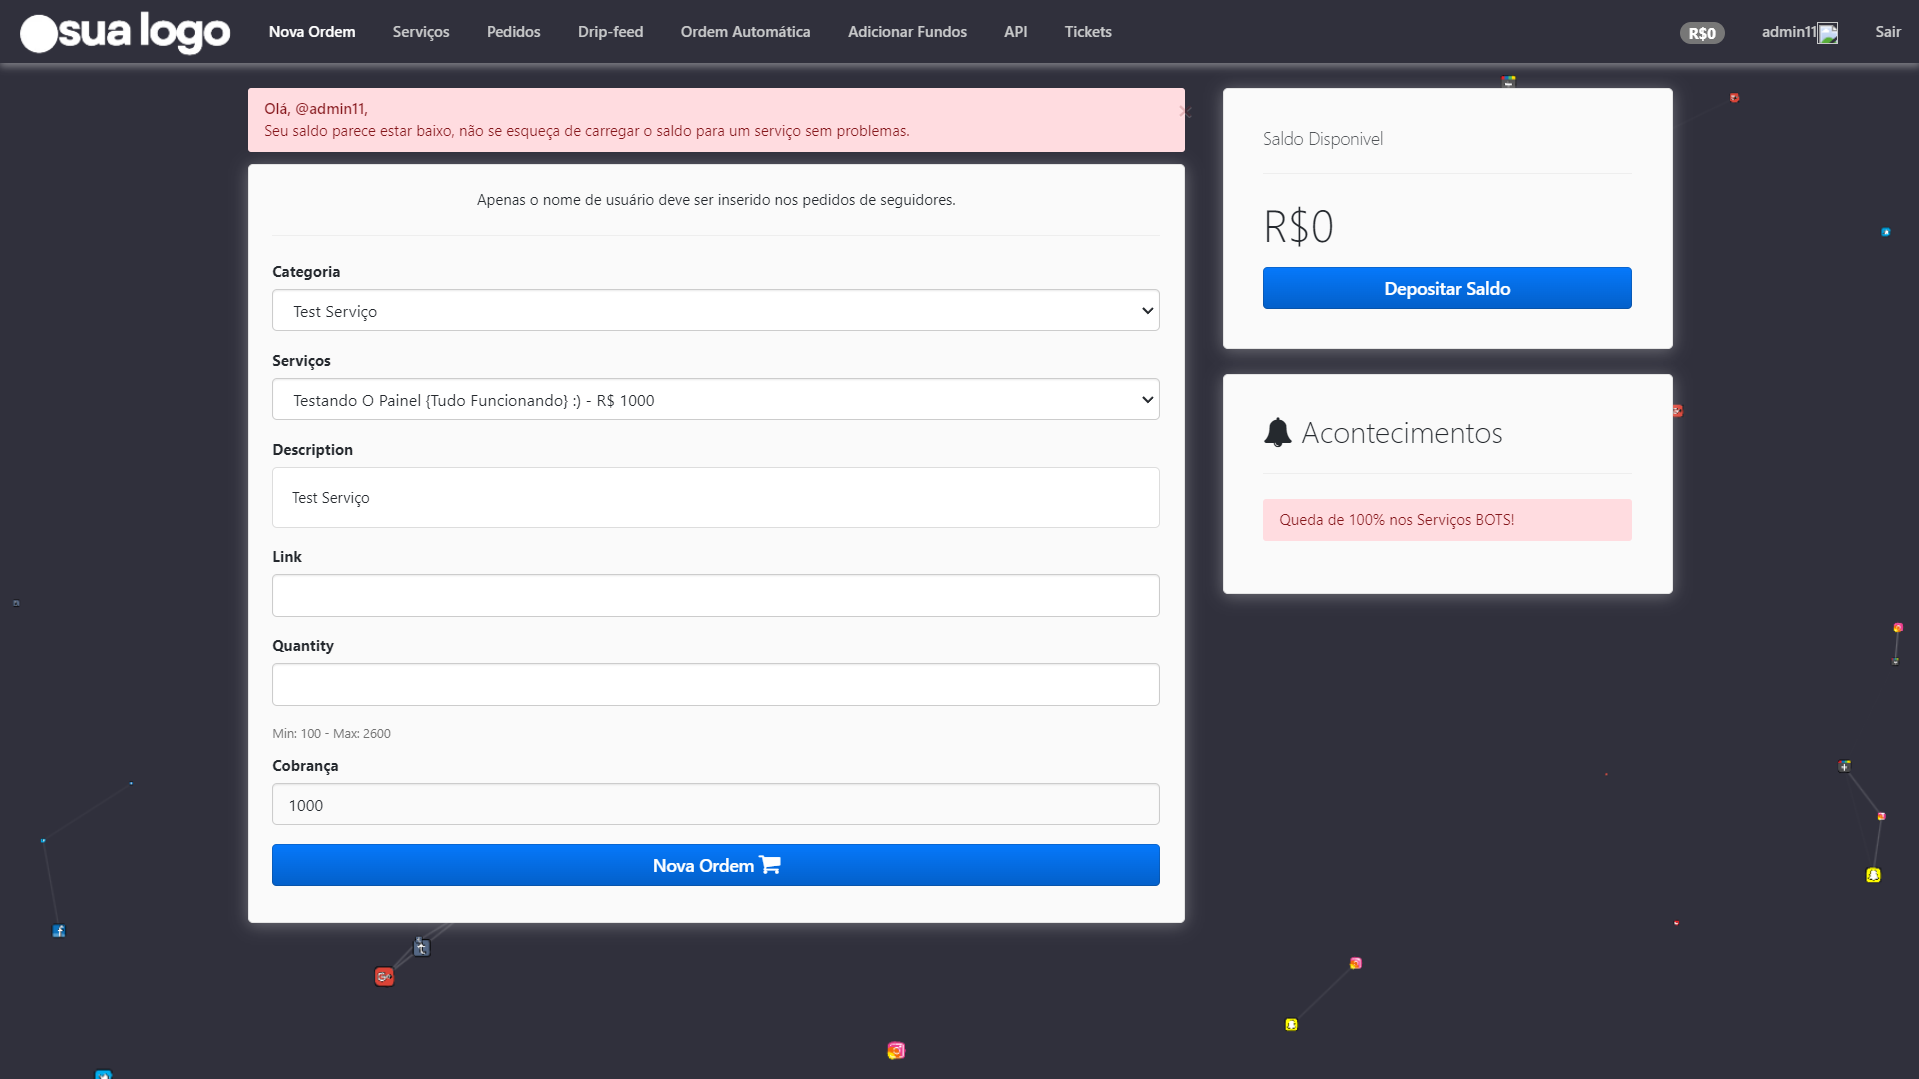
Task: Select Ordem Automática from top menu
Action: (745, 32)
